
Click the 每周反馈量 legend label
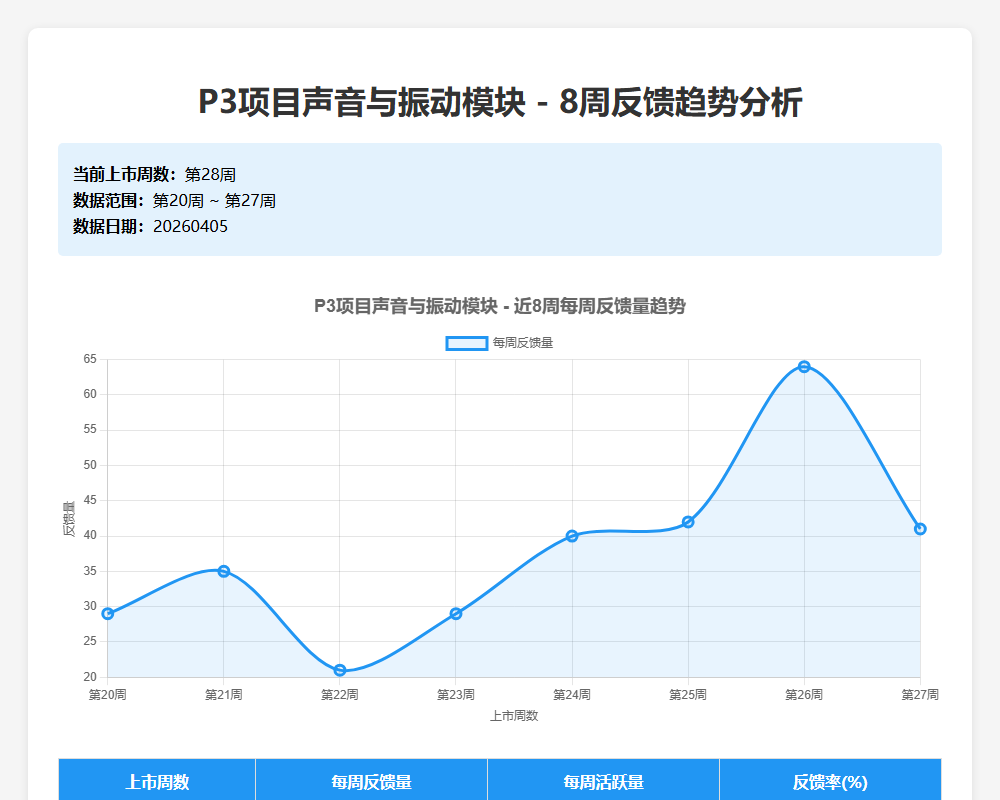point(523,343)
